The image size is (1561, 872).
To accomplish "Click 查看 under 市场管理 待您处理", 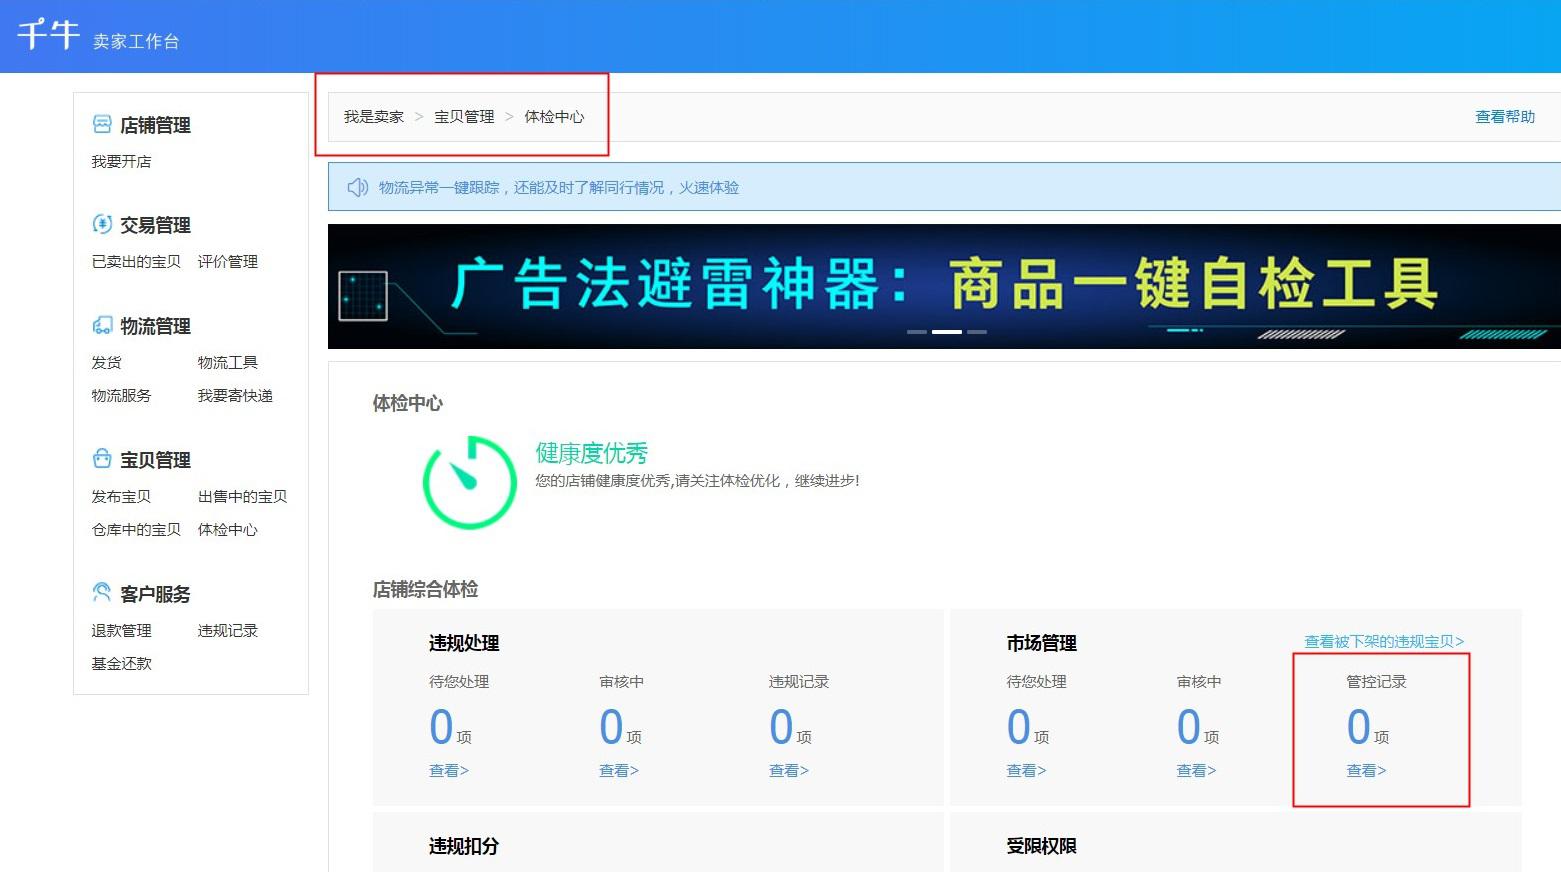I will 1026,770.
